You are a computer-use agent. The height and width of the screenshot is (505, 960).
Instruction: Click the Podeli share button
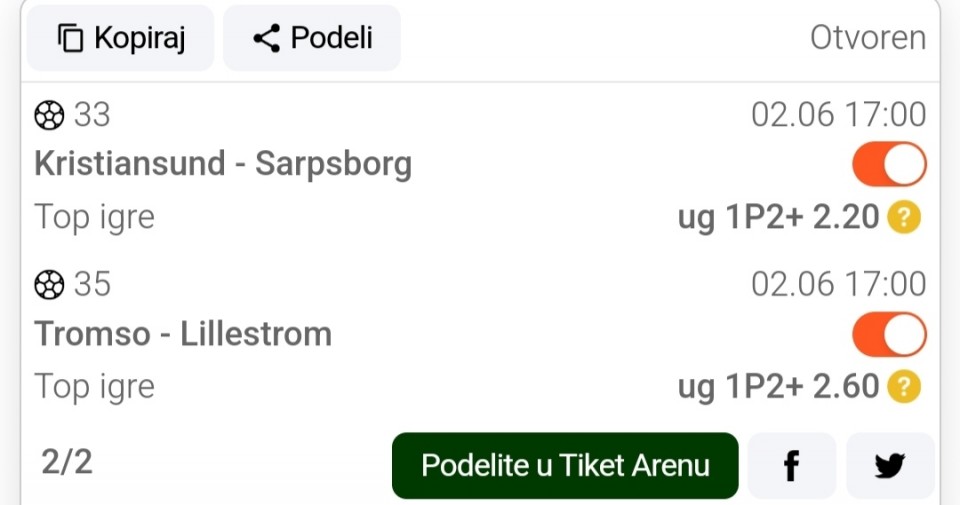(312, 38)
